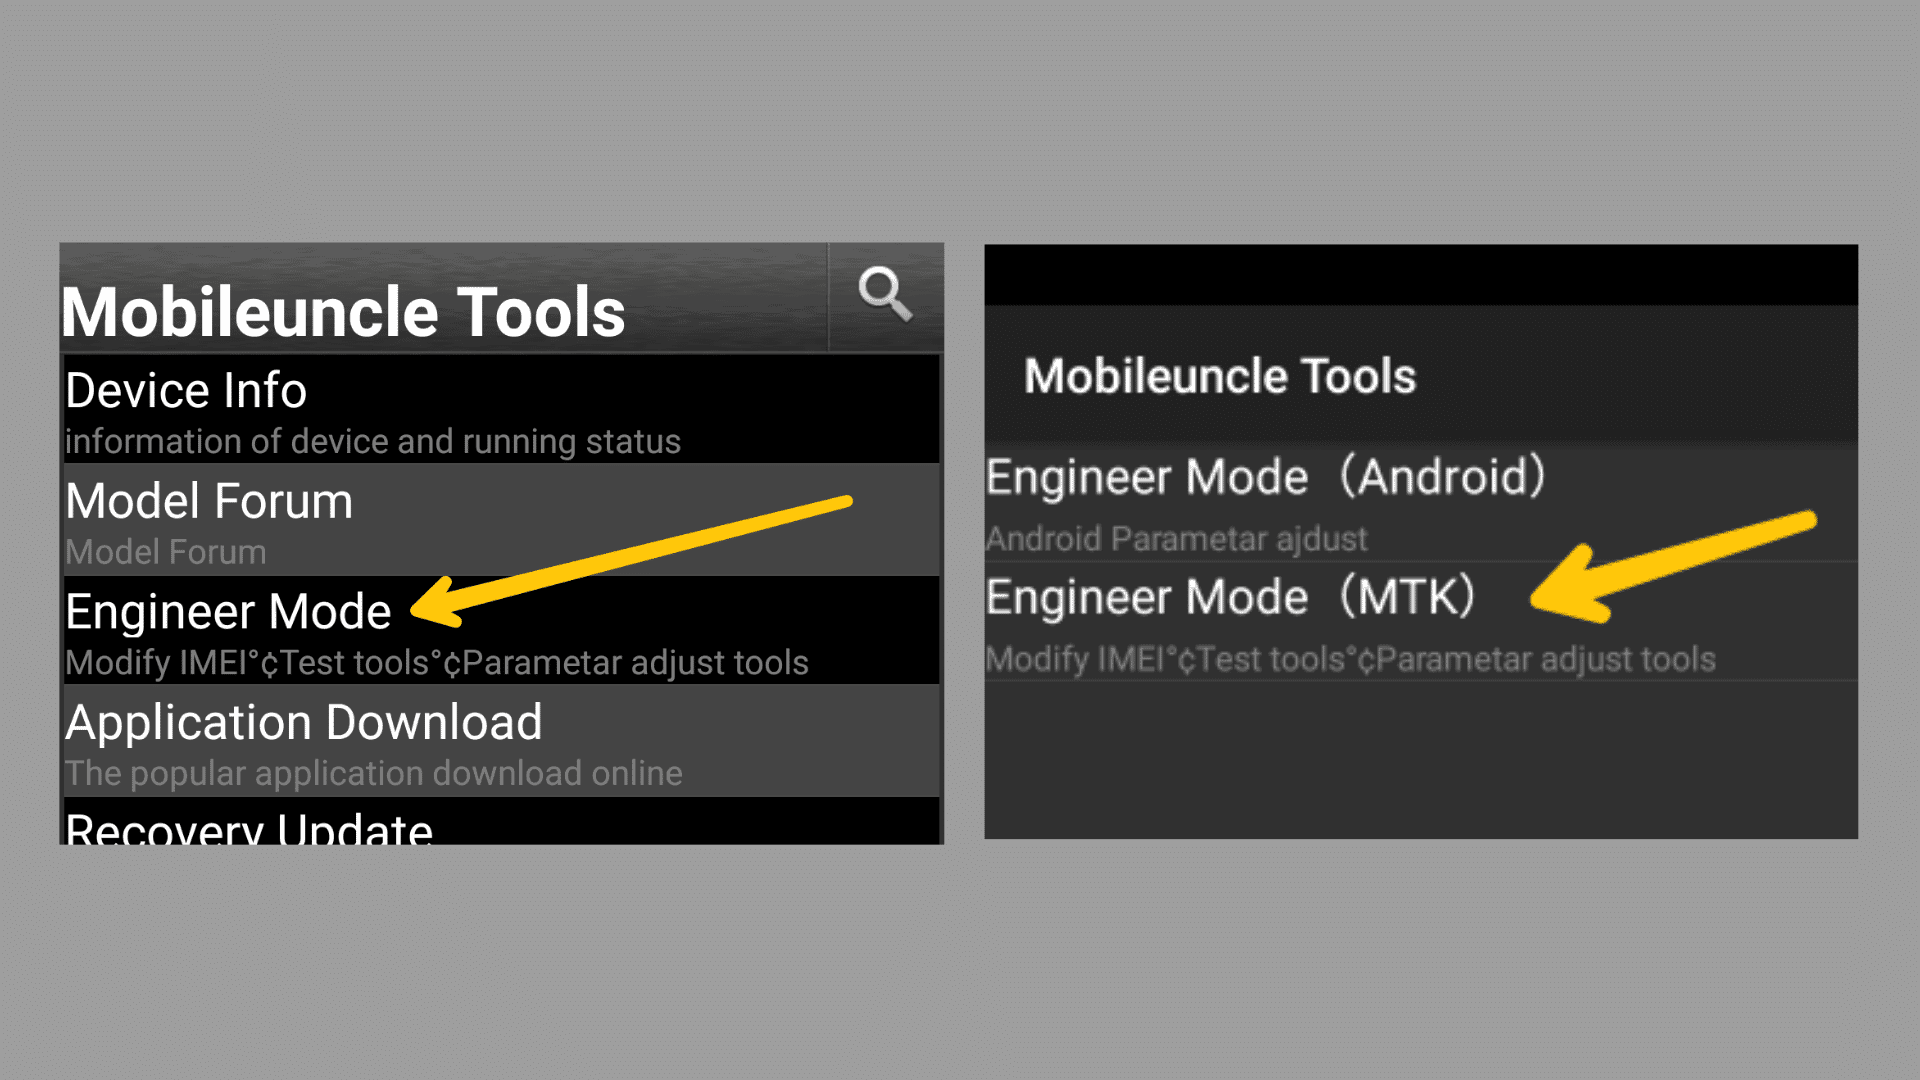The width and height of the screenshot is (1920, 1080).
Task: Click the magnifying glass search icon
Action: pos(885,294)
